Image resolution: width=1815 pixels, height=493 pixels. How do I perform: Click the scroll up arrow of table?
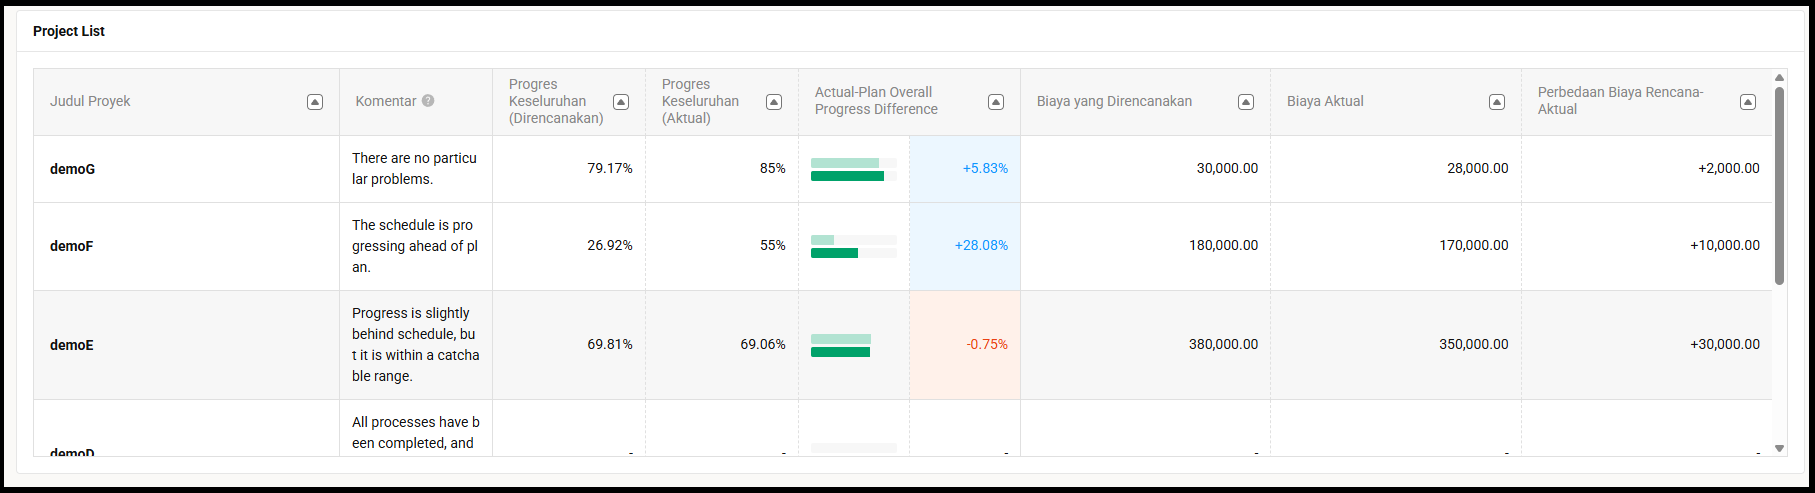pyautogui.click(x=1779, y=77)
